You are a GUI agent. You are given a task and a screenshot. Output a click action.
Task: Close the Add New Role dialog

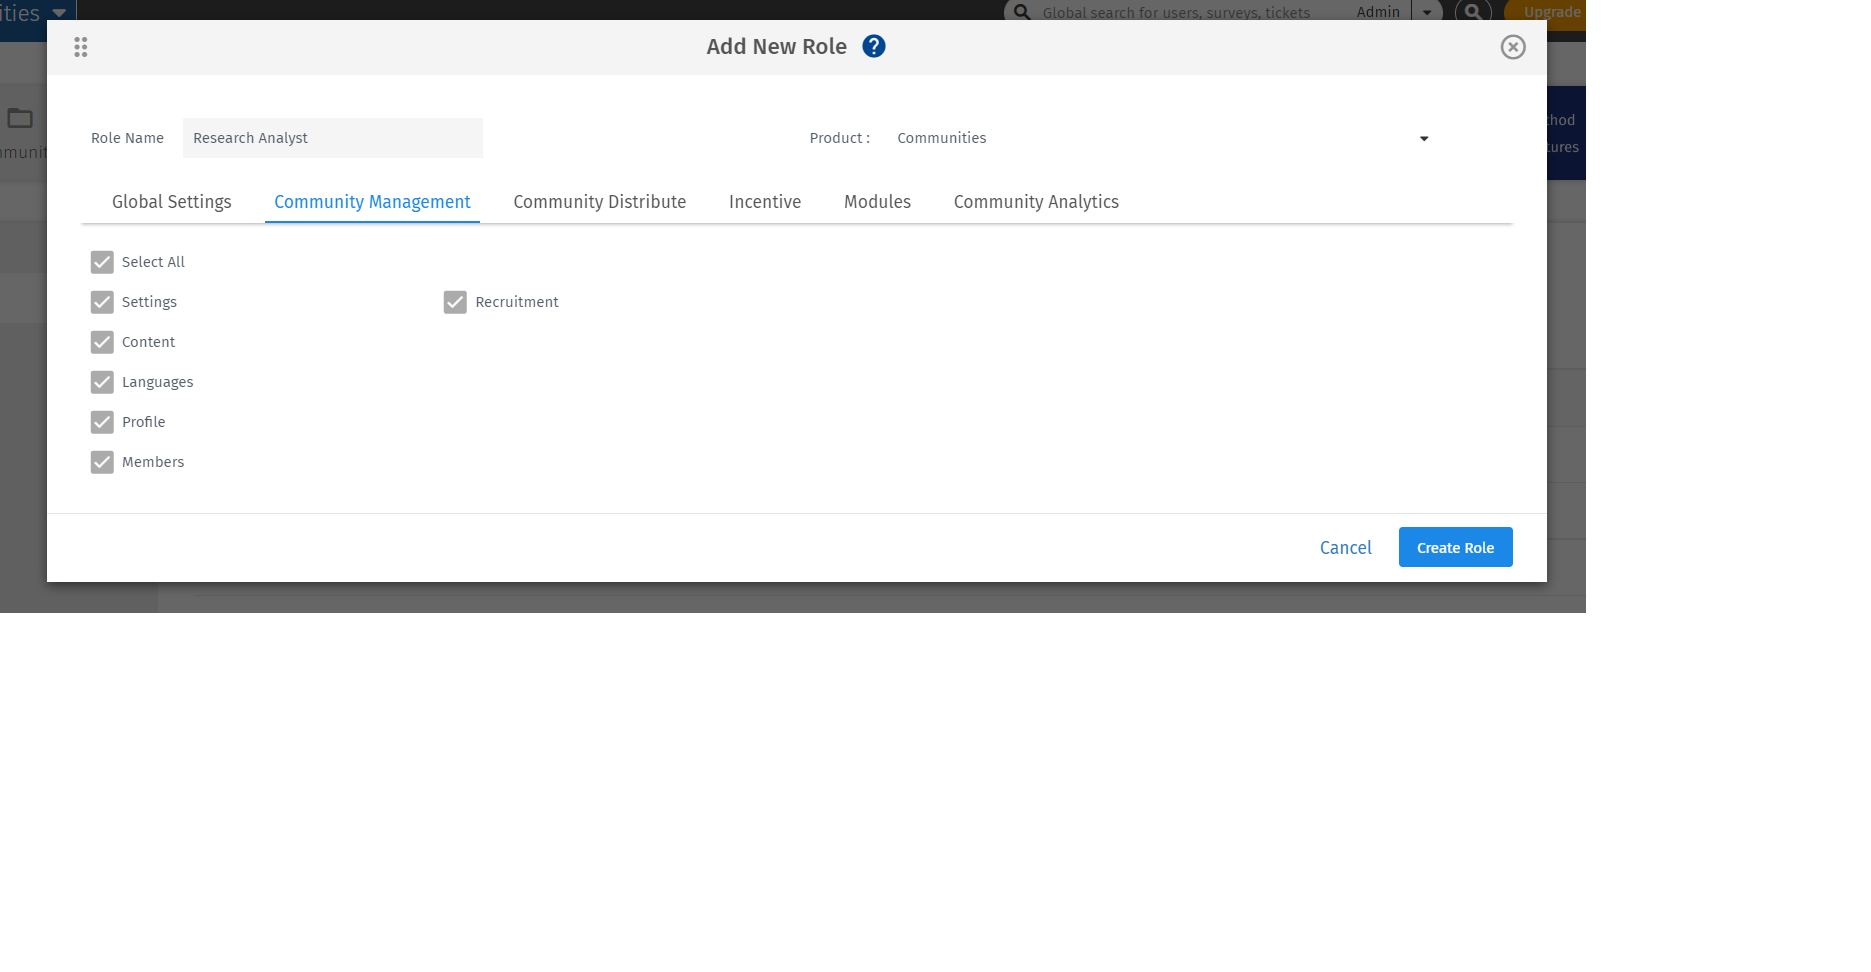(1513, 47)
